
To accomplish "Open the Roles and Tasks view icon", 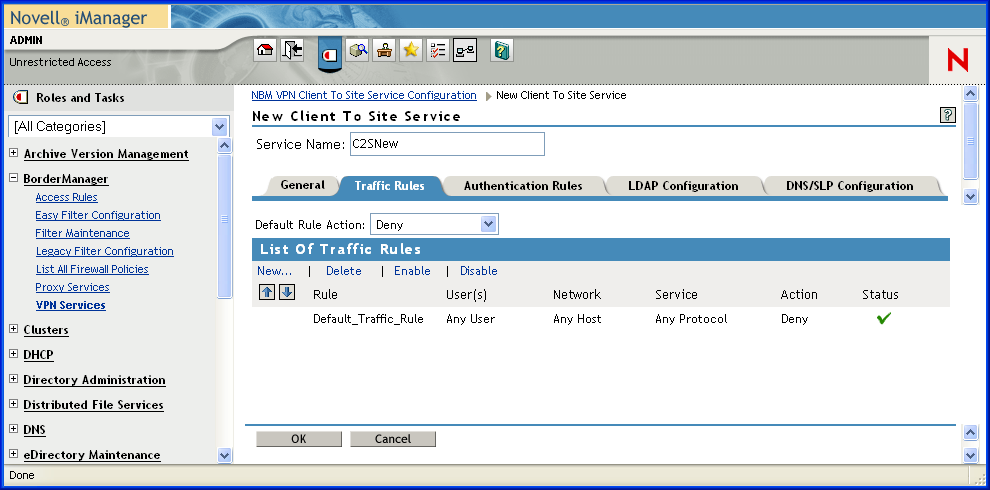I will [330, 53].
